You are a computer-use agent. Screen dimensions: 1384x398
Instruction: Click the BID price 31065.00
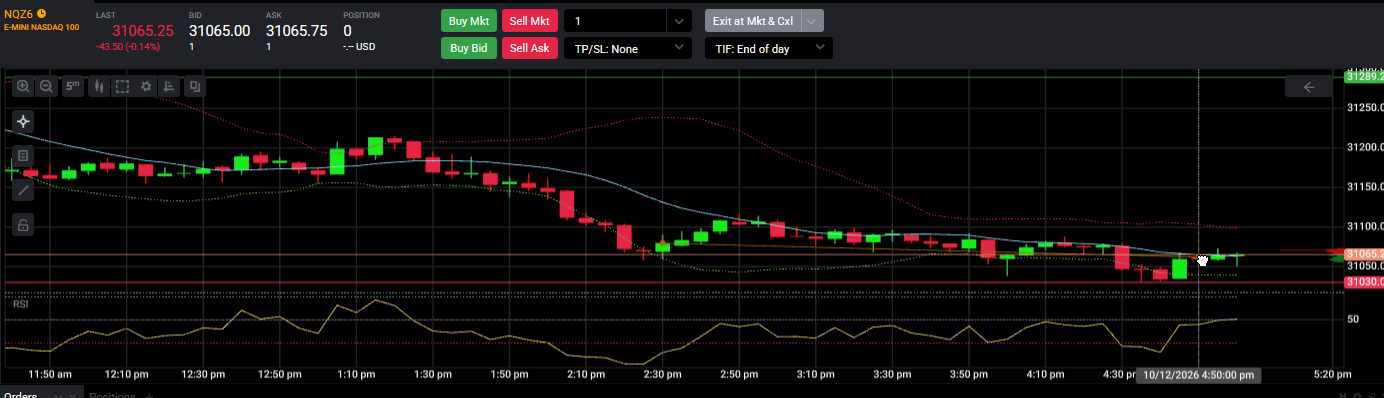pyautogui.click(x=219, y=31)
